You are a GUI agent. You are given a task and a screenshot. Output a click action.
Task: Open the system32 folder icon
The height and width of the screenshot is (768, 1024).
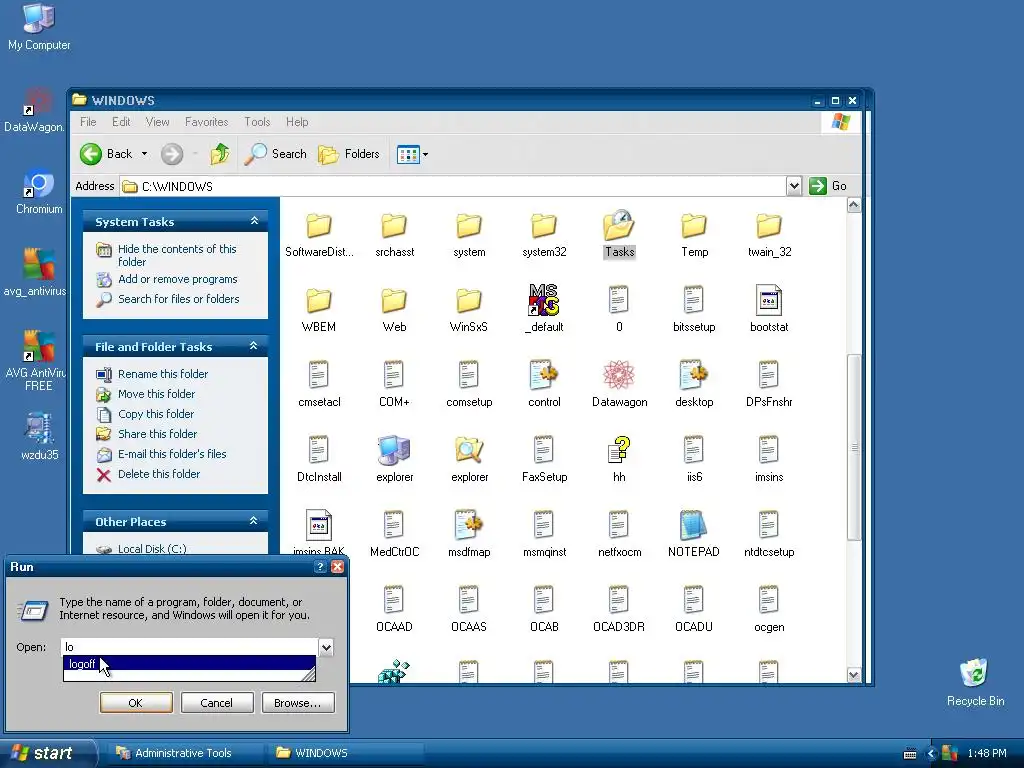(x=543, y=227)
